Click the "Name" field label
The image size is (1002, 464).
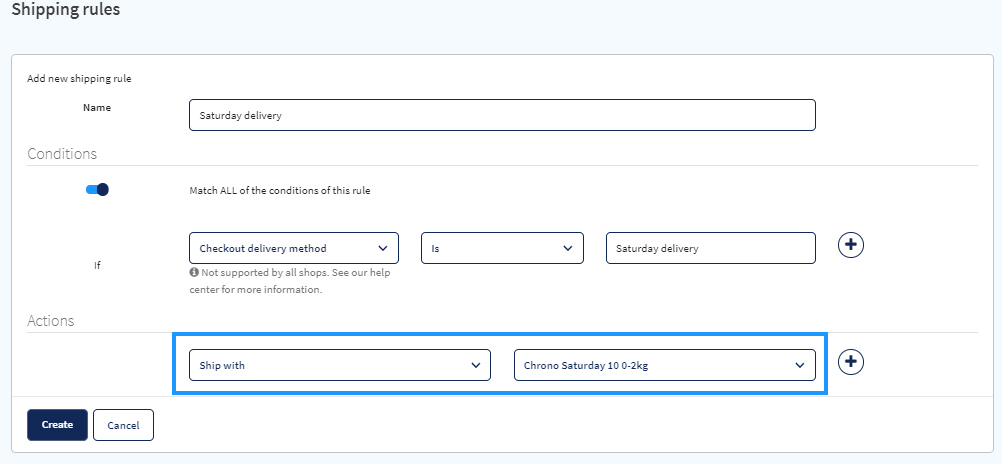97,107
